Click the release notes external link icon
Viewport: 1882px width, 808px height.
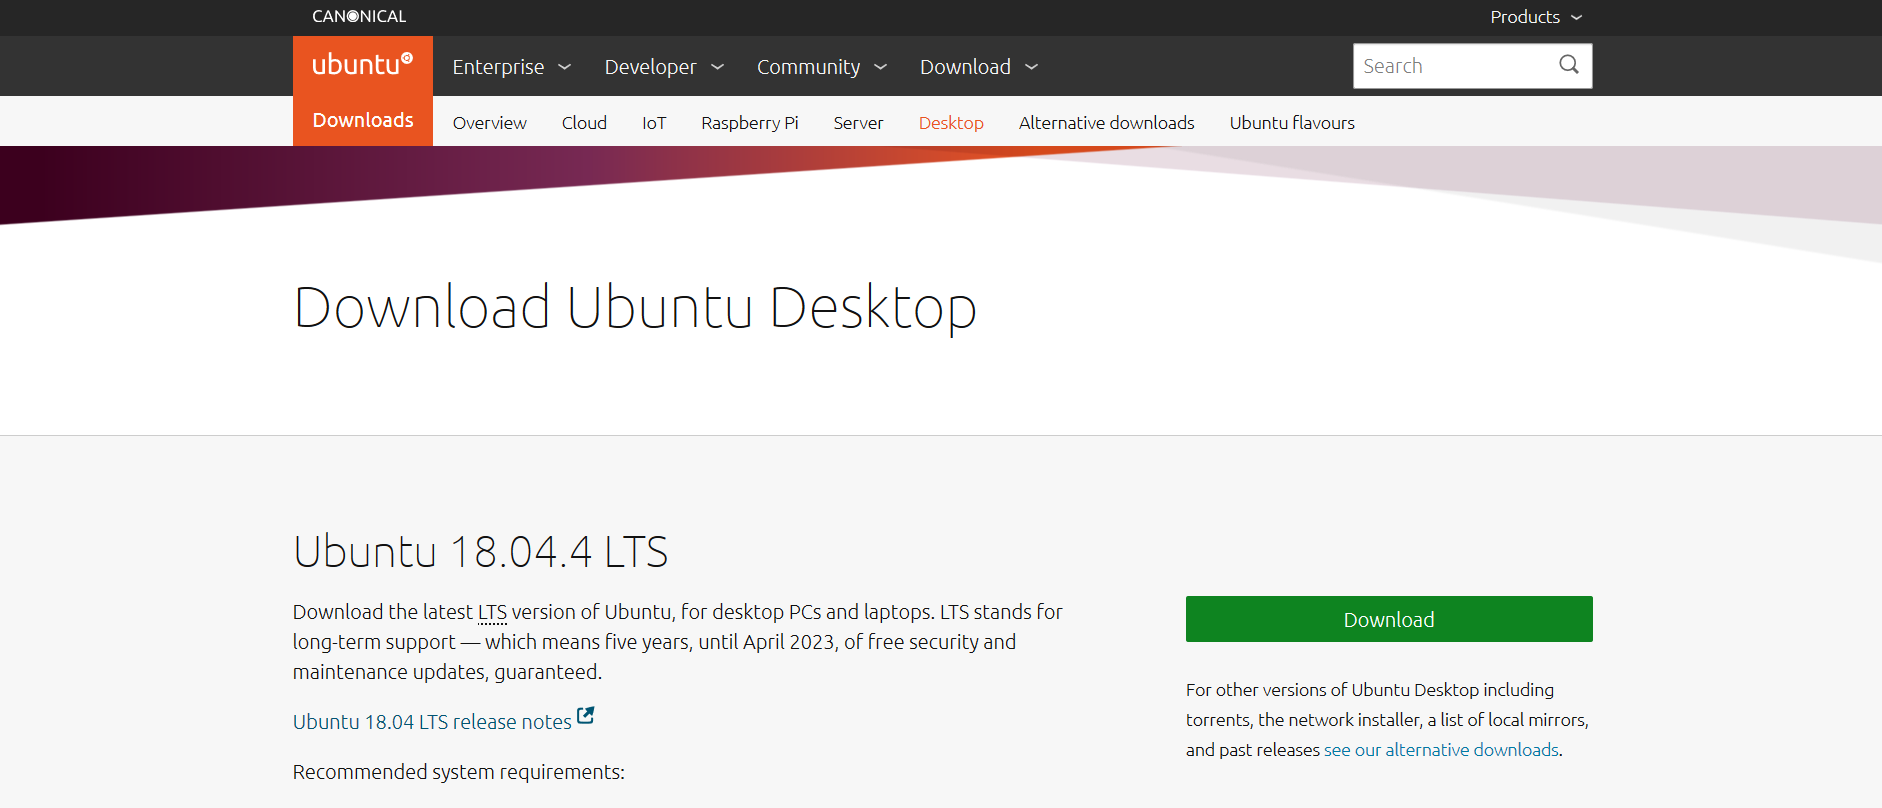(586, 715)
